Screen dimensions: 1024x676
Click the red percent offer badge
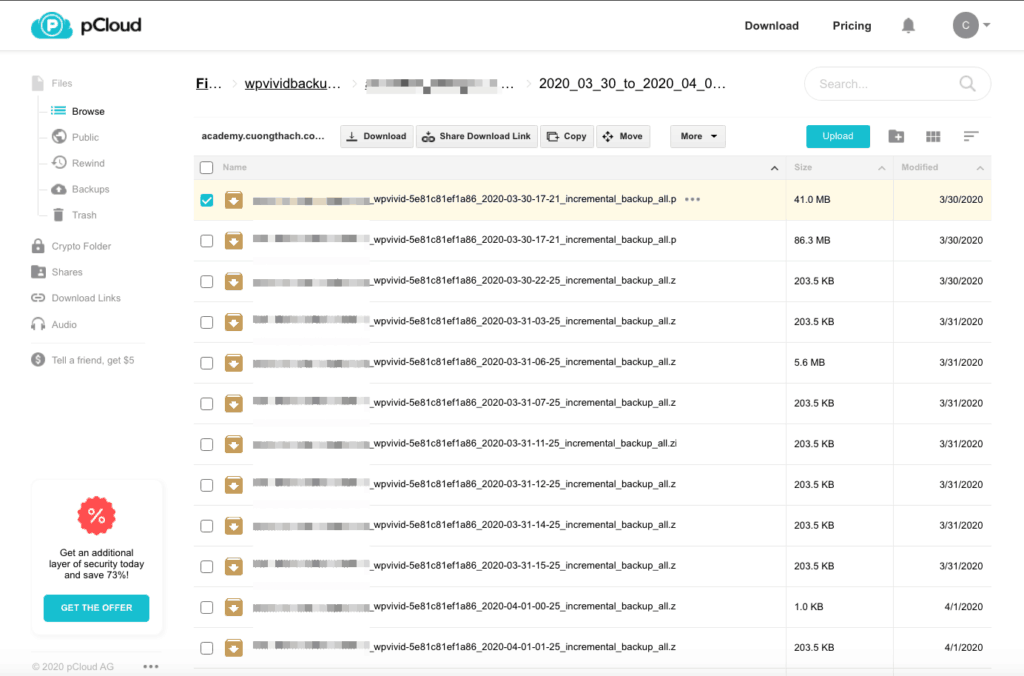point(97,516)
